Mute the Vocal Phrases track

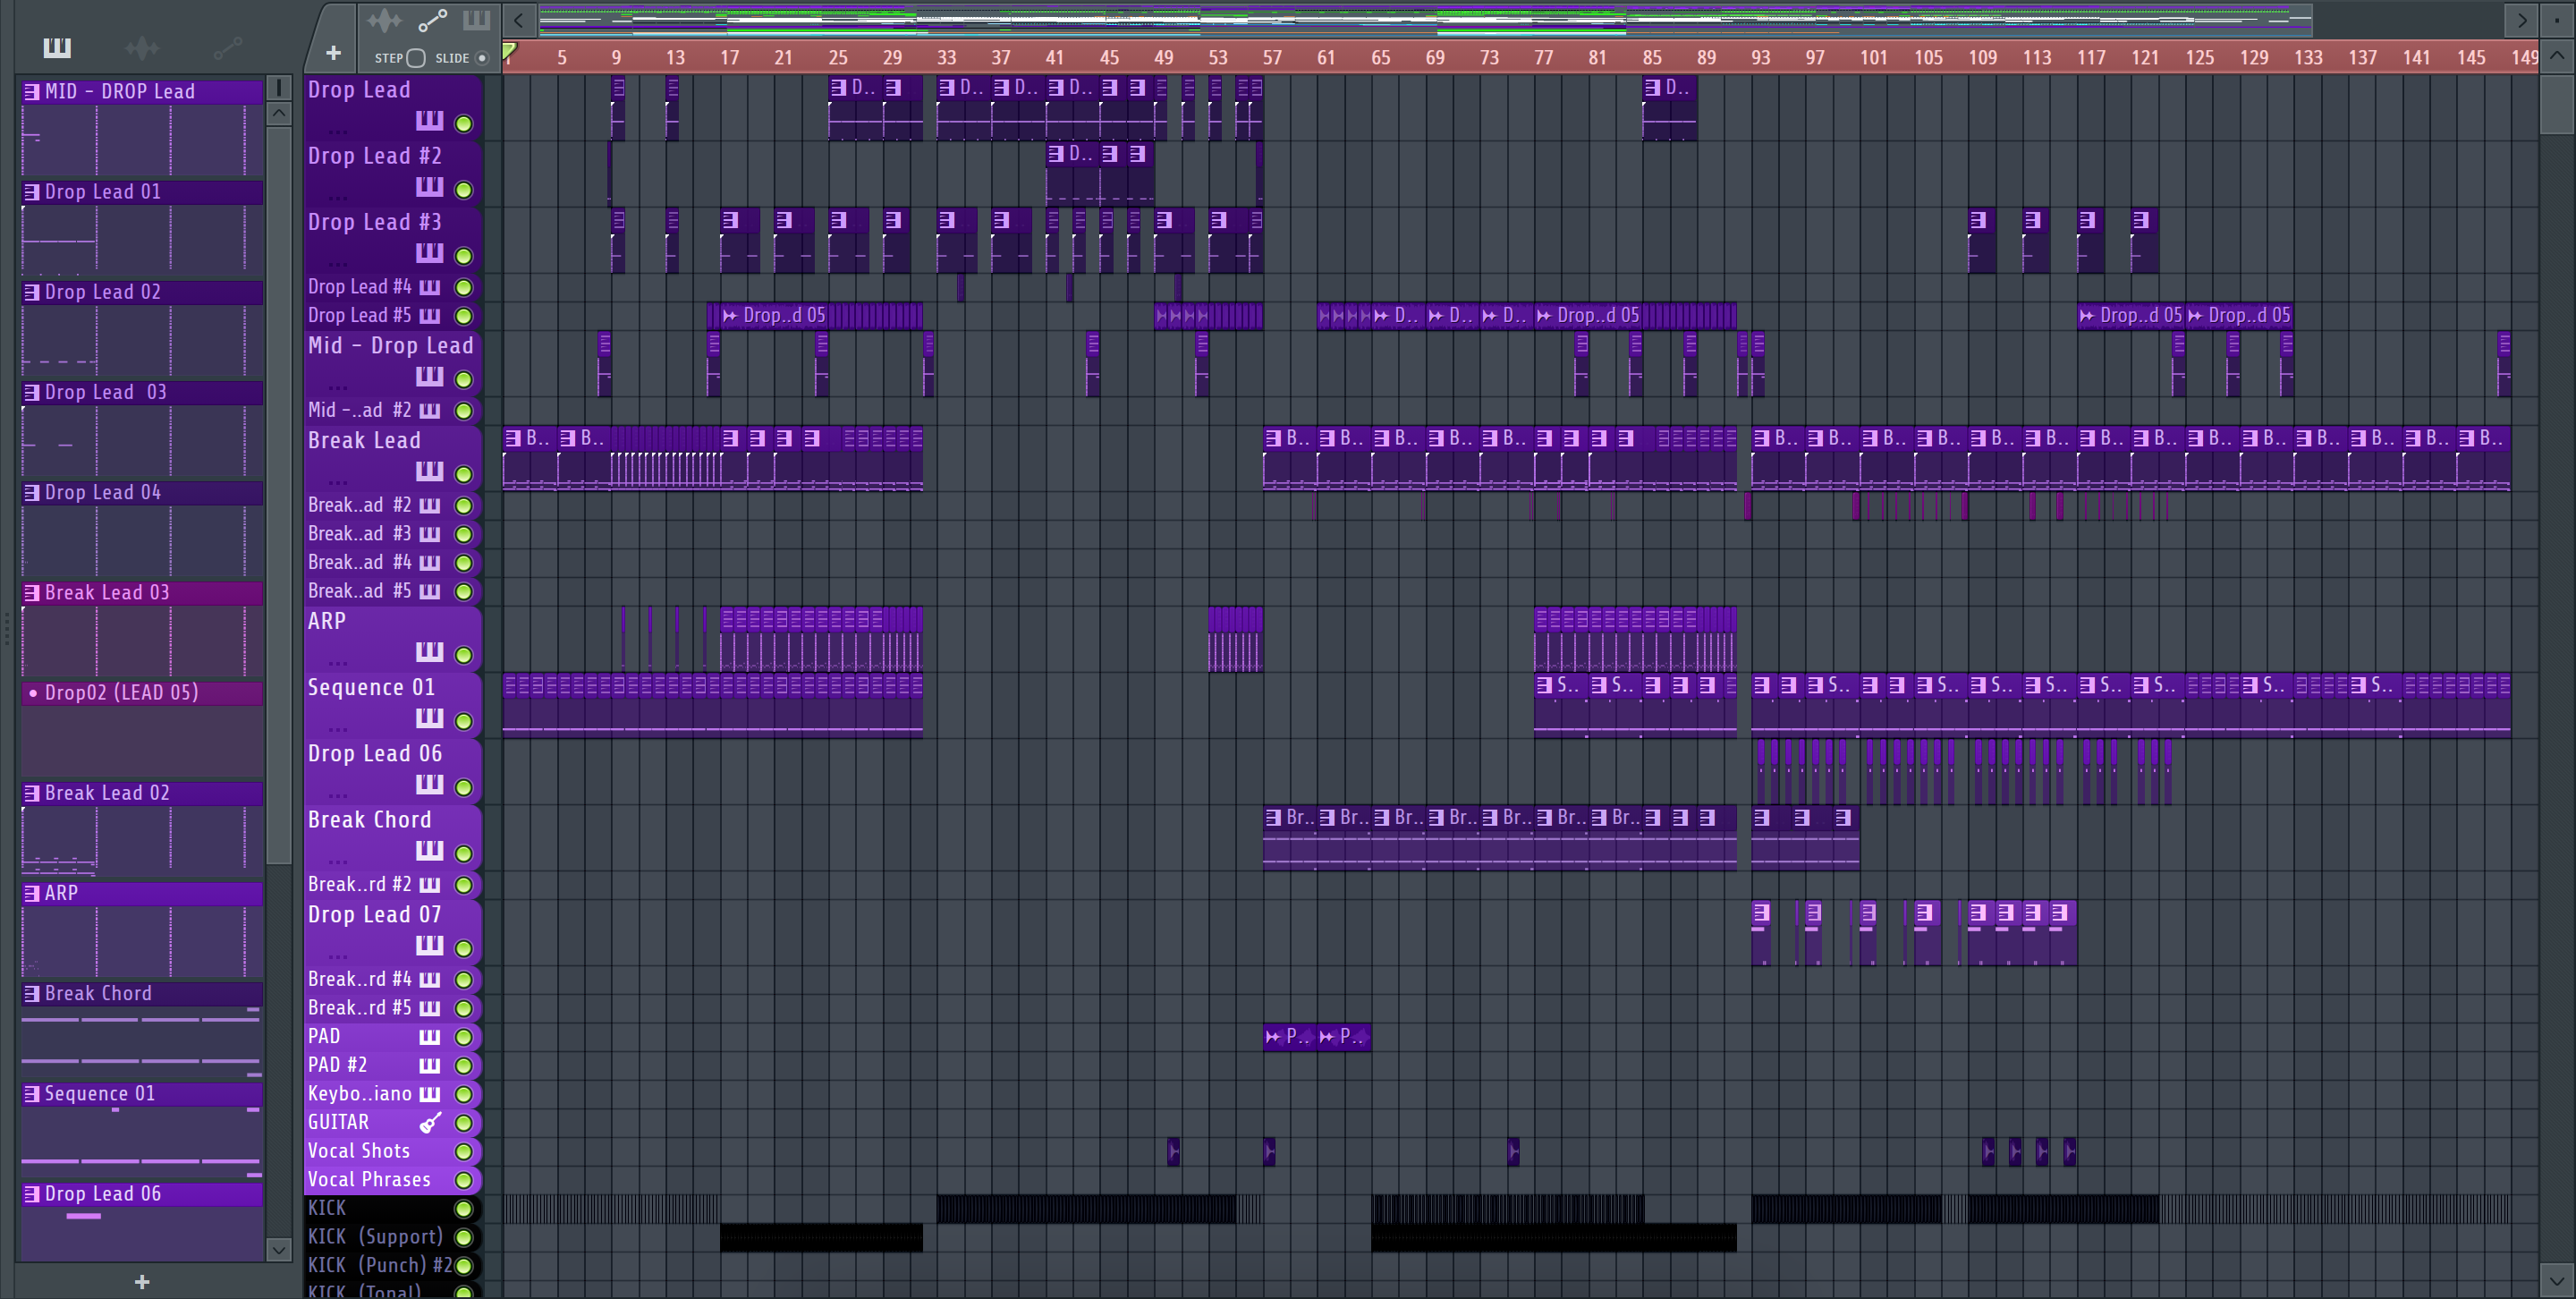click(463, 1180)
